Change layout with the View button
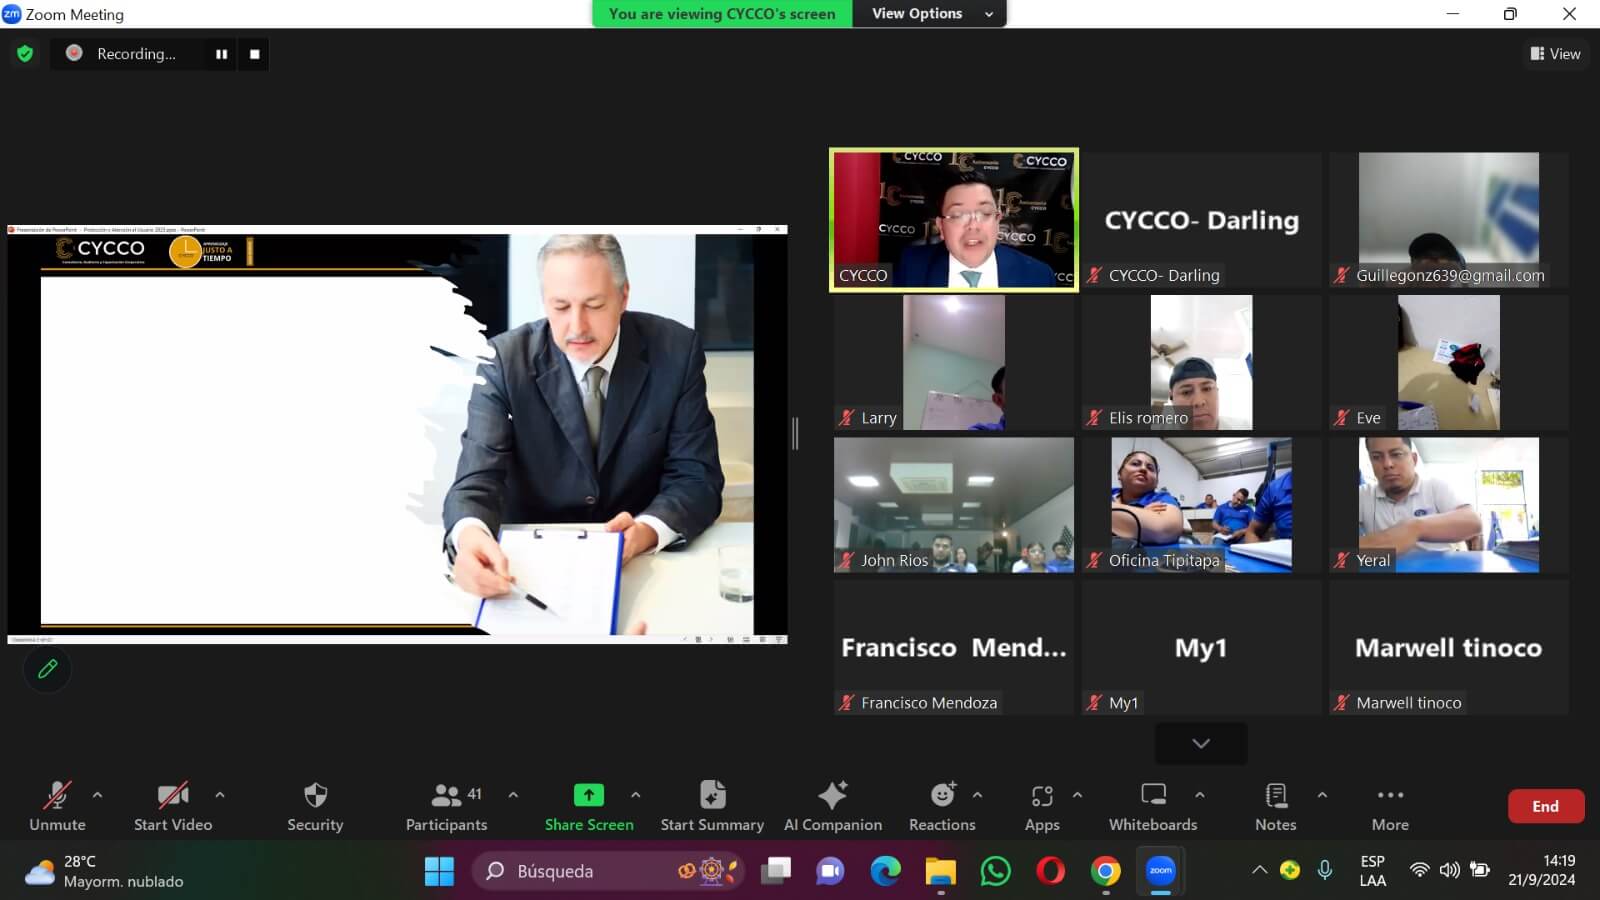1600x900 pixels. tap(1555, 54)
